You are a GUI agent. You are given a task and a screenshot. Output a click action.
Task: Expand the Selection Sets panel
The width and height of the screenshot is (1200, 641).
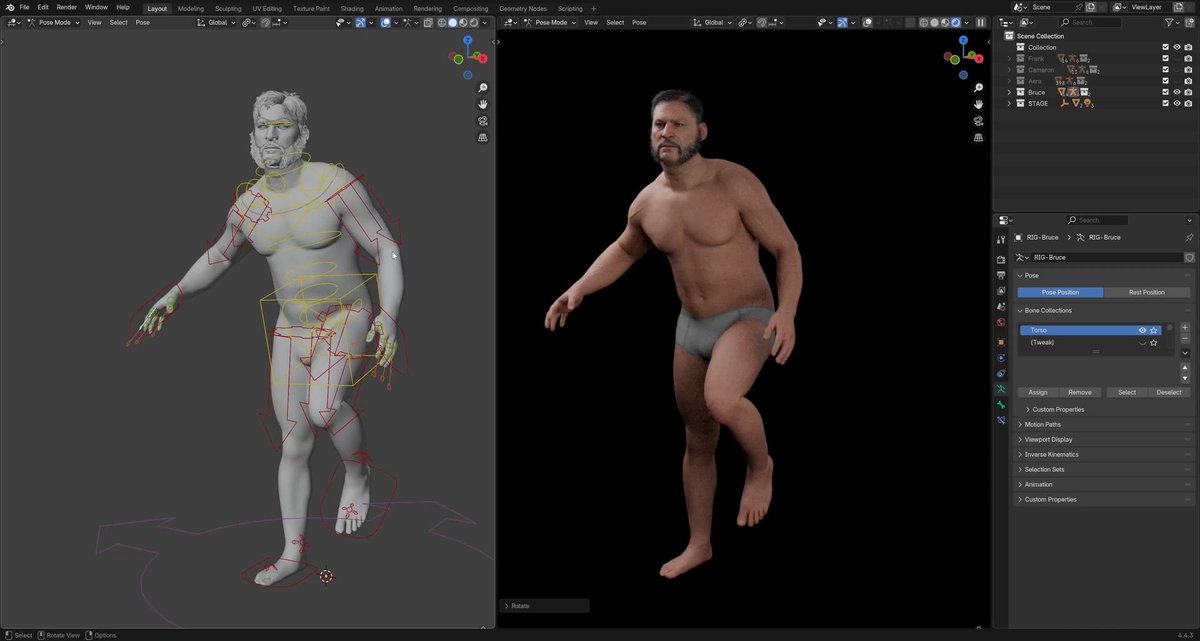tap(1104, 469)
